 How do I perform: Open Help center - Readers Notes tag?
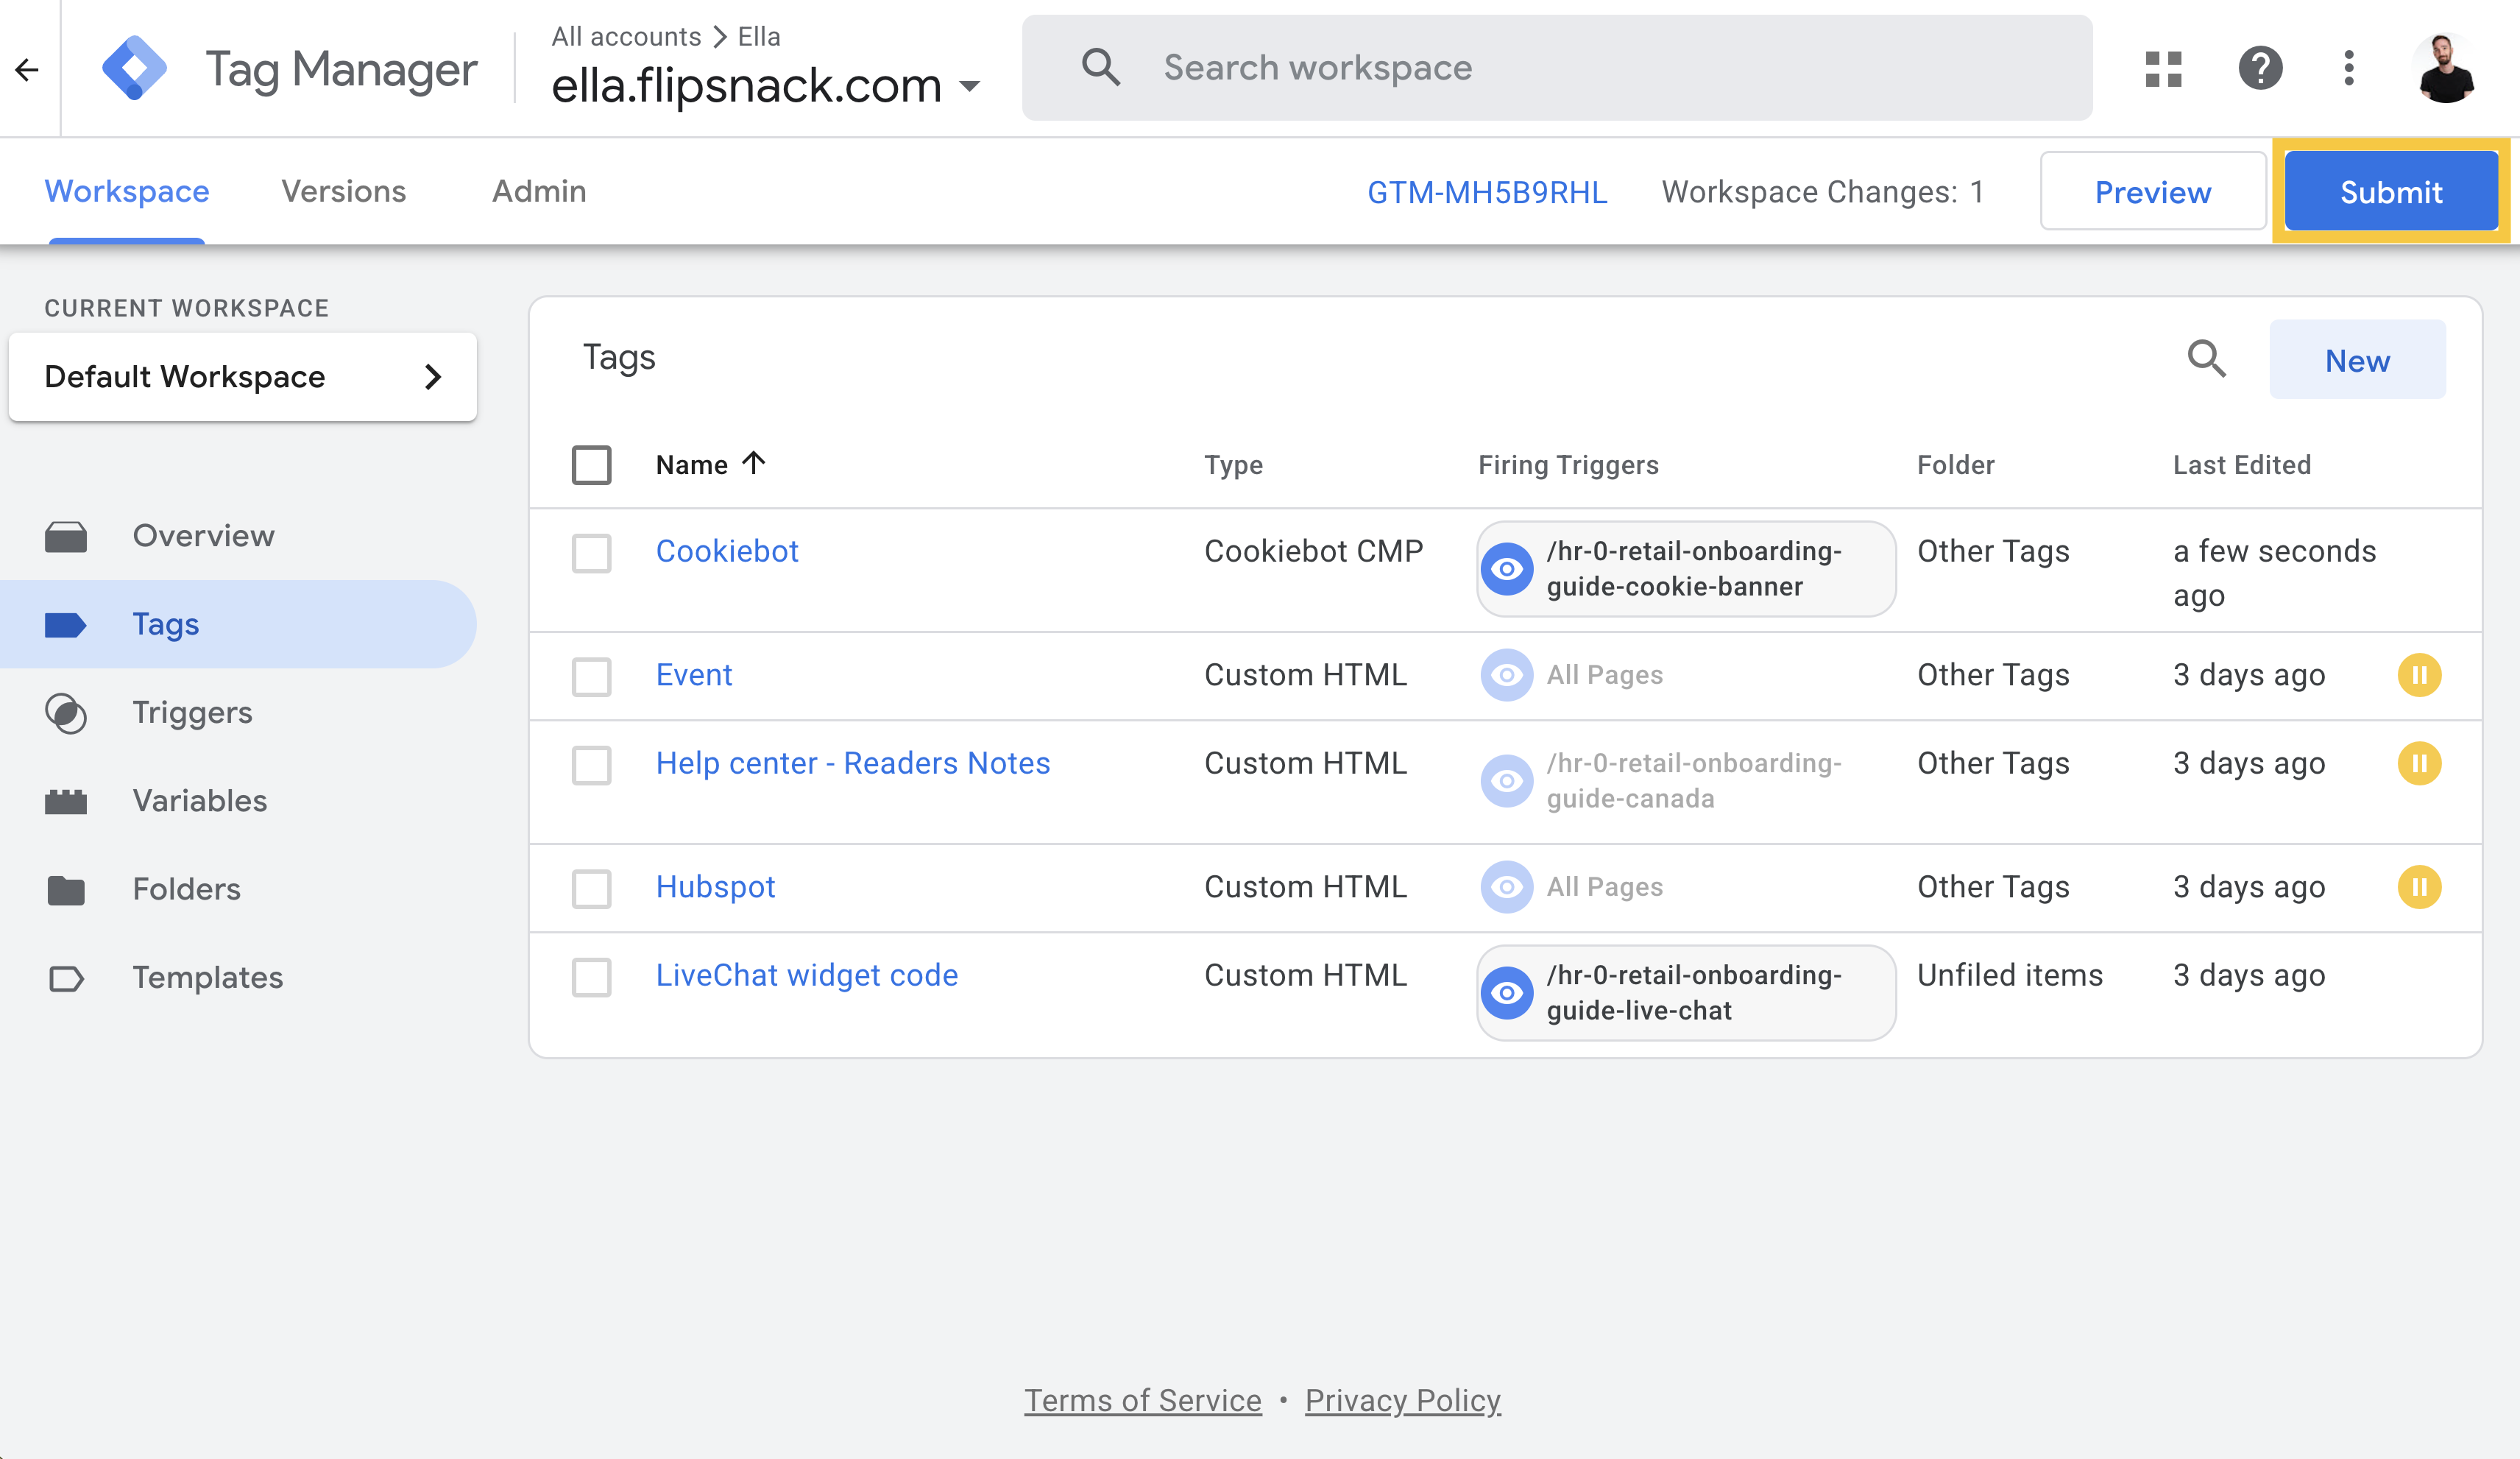click(x=853, y=763)
